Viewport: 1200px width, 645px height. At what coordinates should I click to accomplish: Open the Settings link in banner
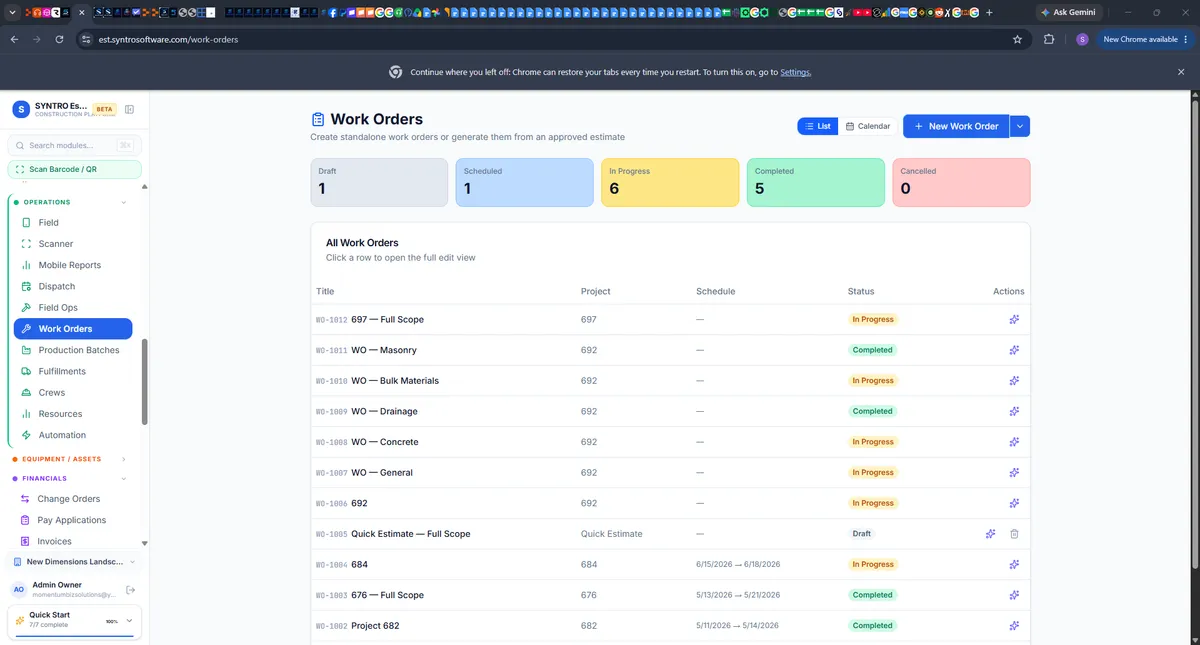[x=795, y=72]
